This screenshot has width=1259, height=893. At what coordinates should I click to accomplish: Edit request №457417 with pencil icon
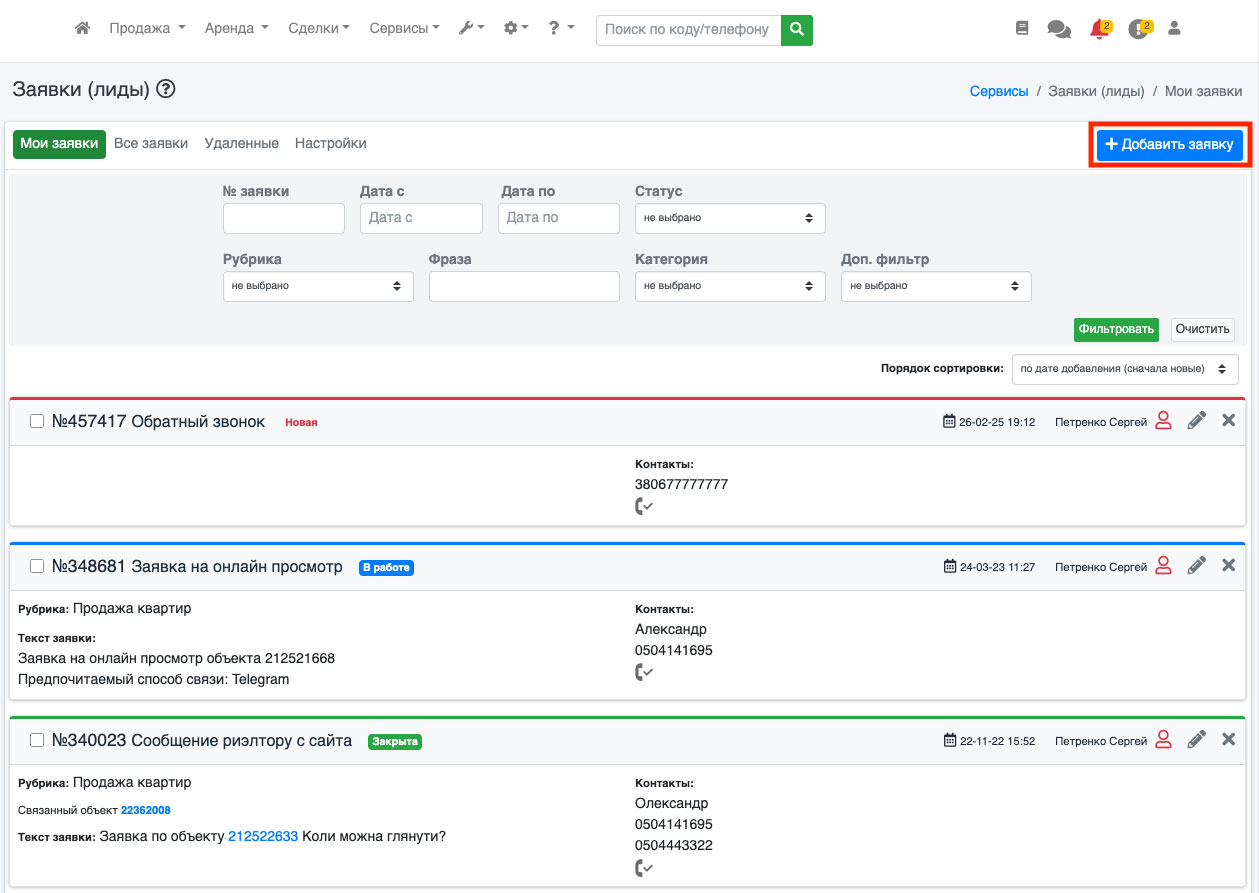pyautogui.click(x=1196, y=421)
